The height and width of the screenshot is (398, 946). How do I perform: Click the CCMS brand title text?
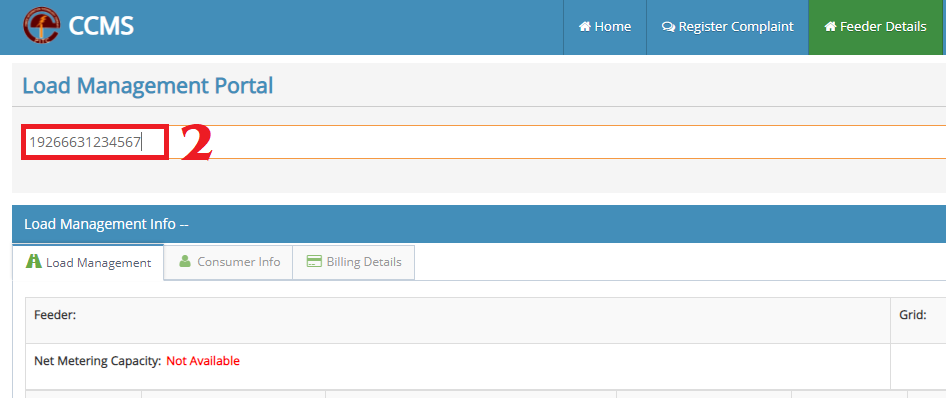click(101, 26)
